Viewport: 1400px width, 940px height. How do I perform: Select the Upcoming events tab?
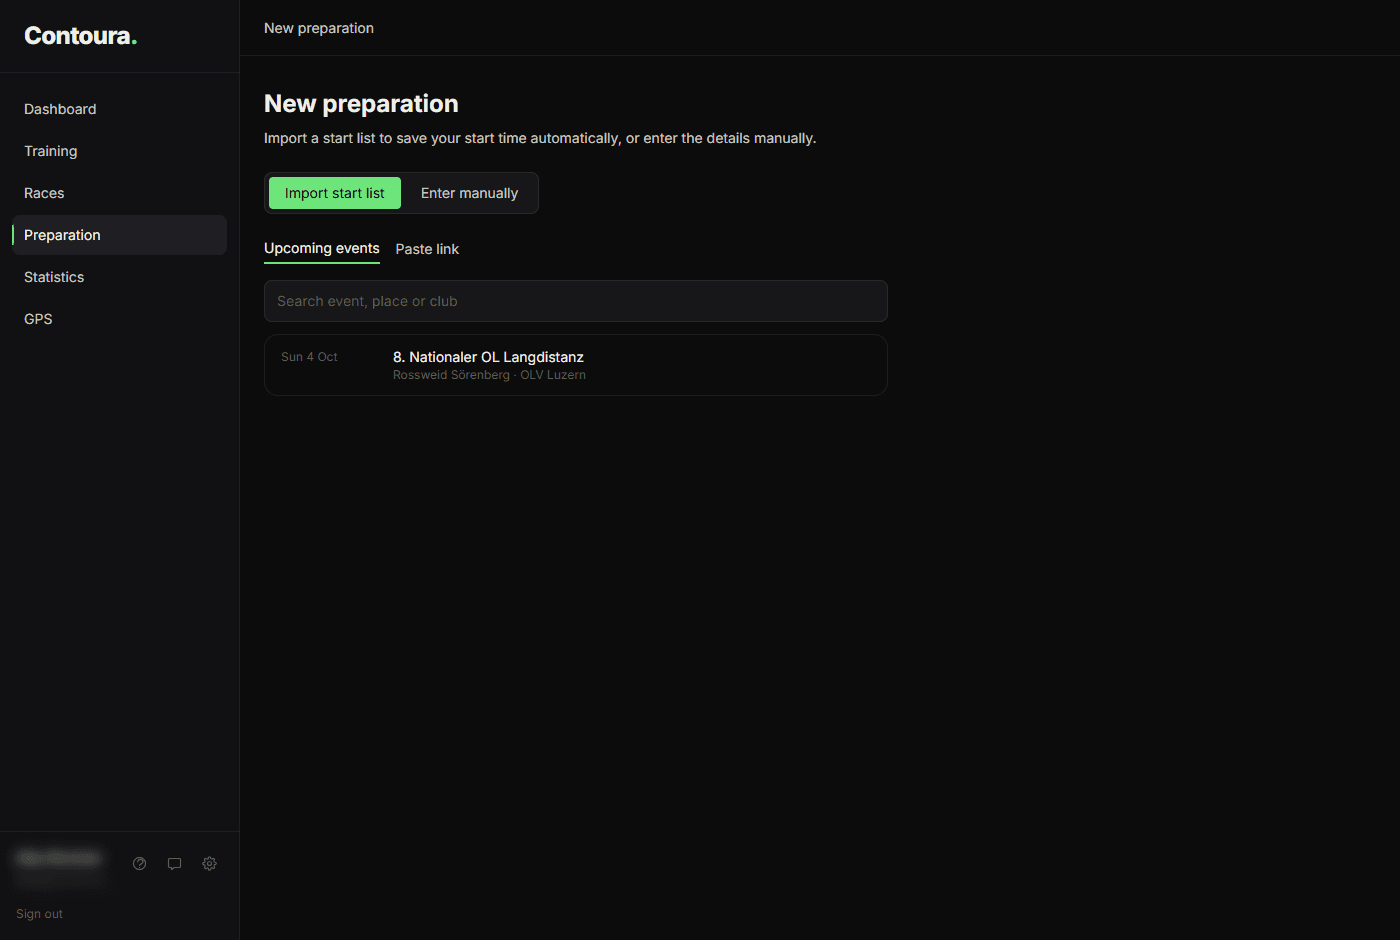[x=322, y=249]
